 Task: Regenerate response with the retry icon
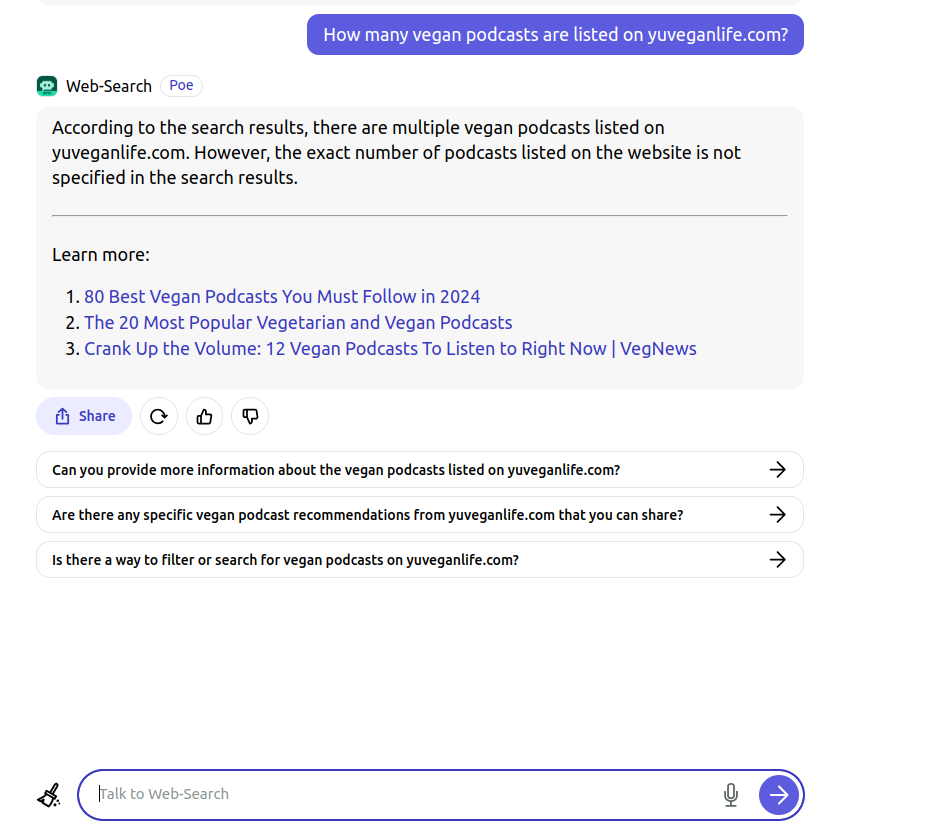click(159, 417)
